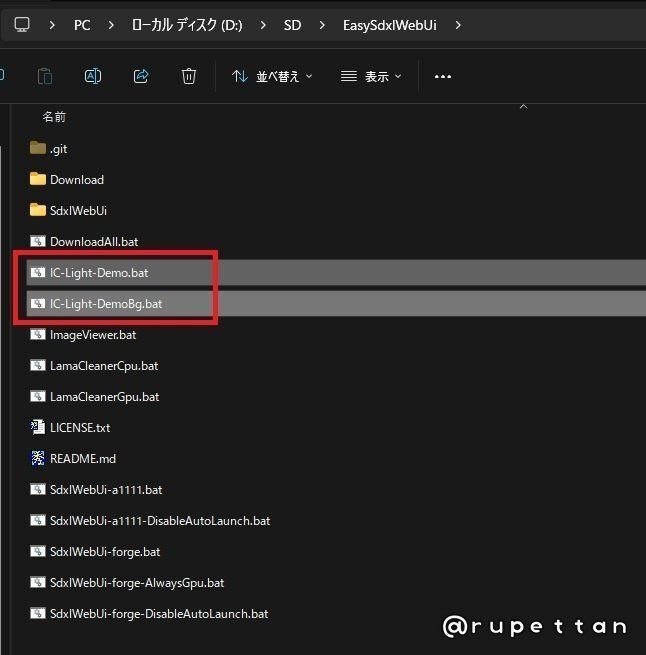The width and height of the screenshot is (646, 655).
Task: Open the three-dot See more menu
Action: tap(443, 76)
